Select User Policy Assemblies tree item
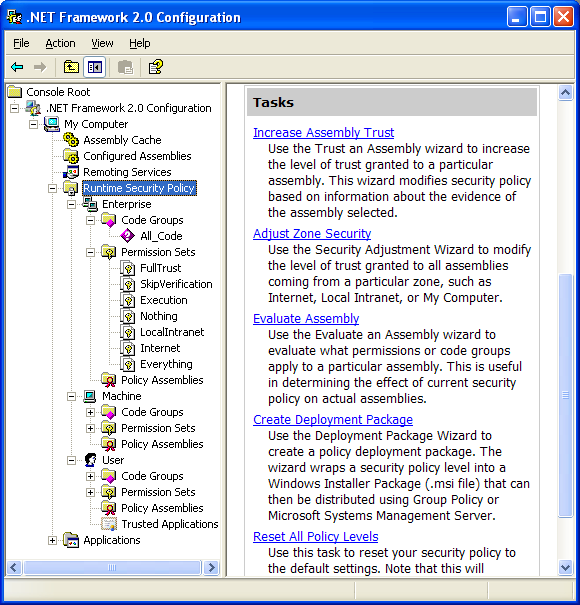The image size is (580, 605). [x=162, y=508]
